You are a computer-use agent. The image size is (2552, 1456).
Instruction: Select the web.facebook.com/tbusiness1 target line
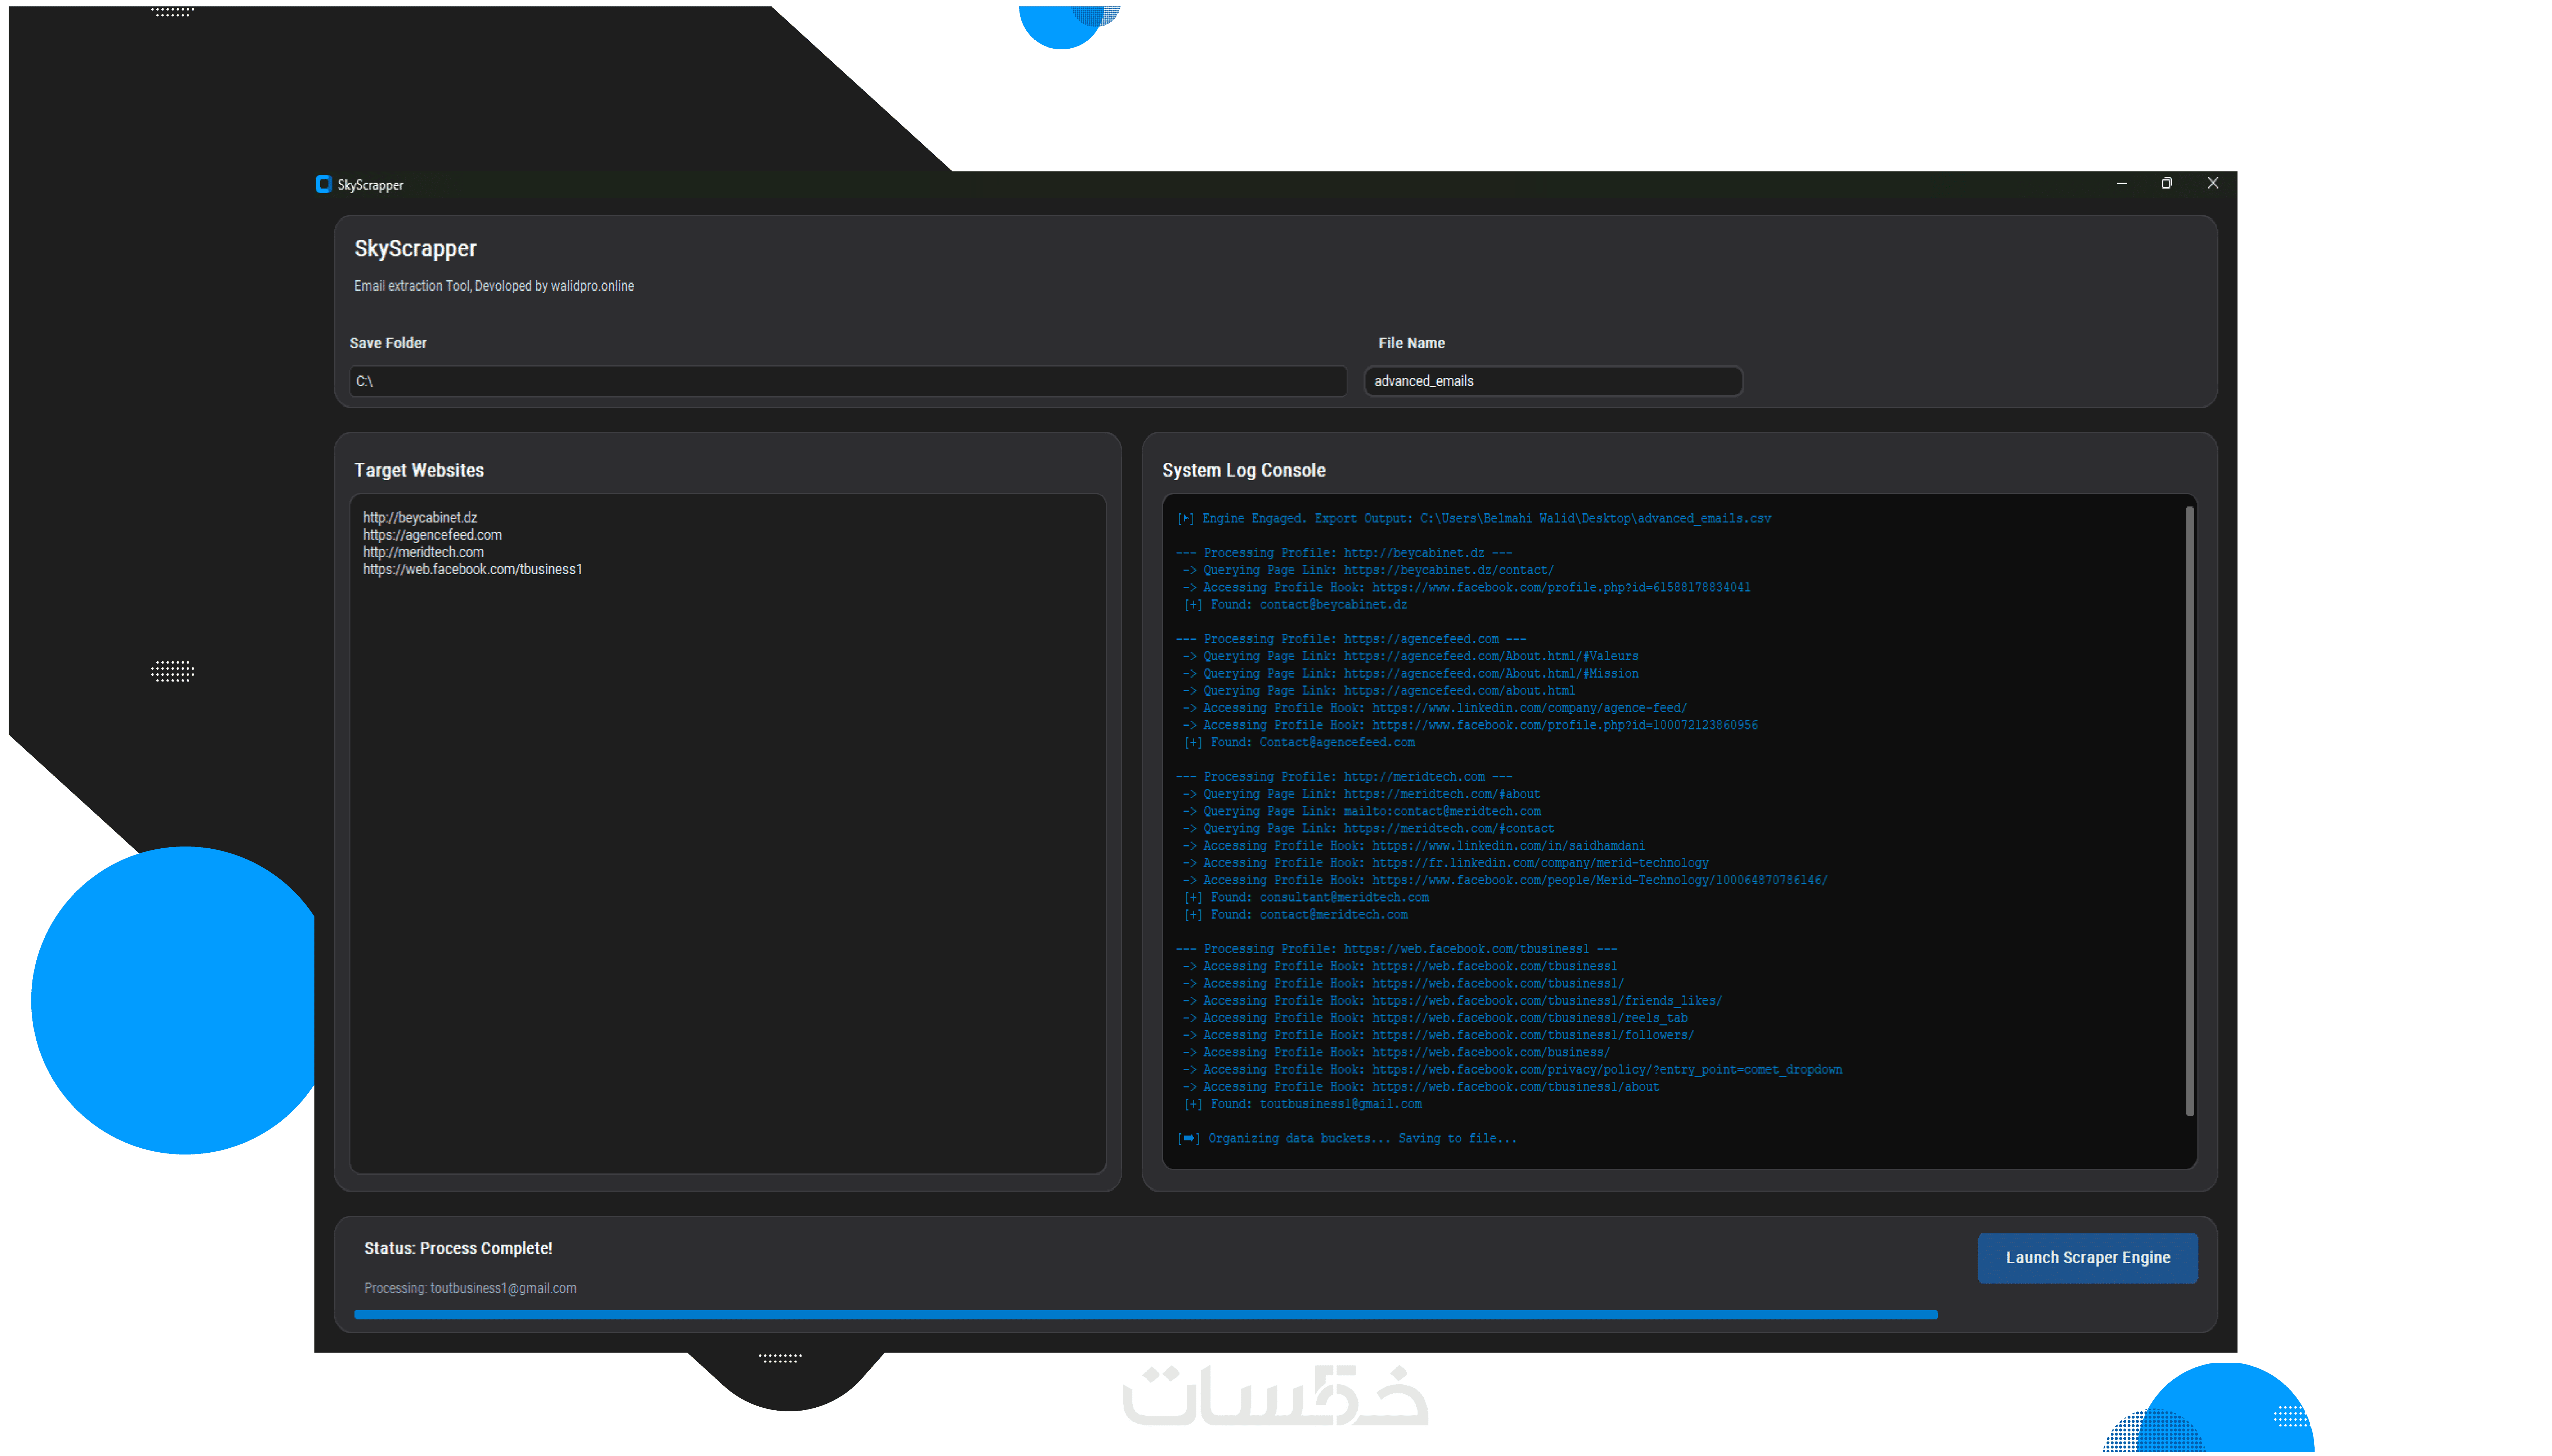[x=472, y=569]
